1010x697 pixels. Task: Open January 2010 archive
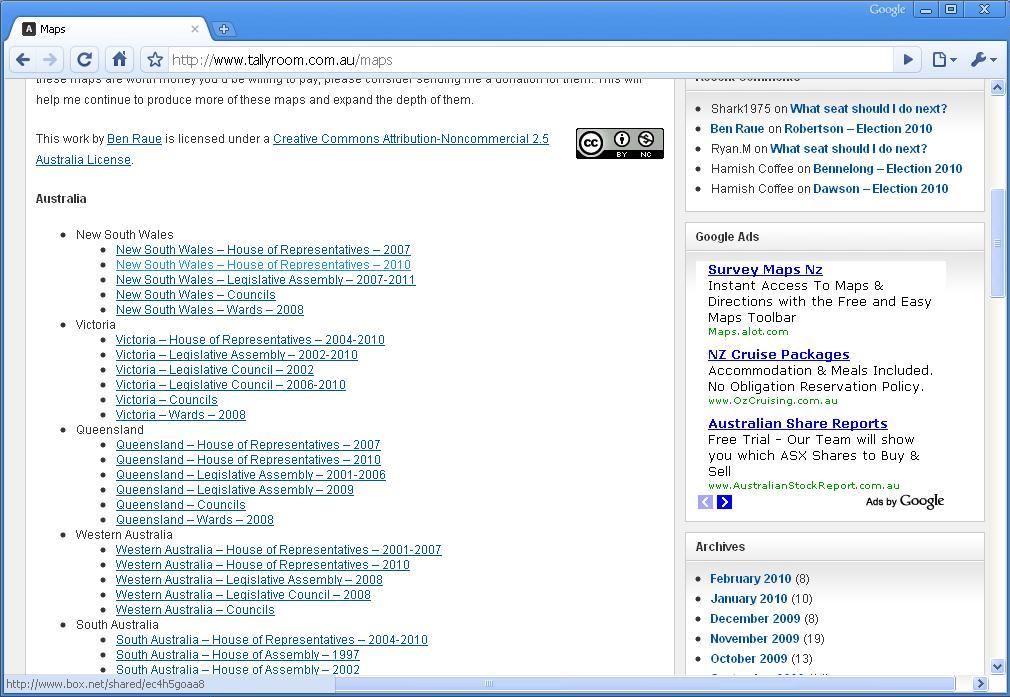[748, 598]
